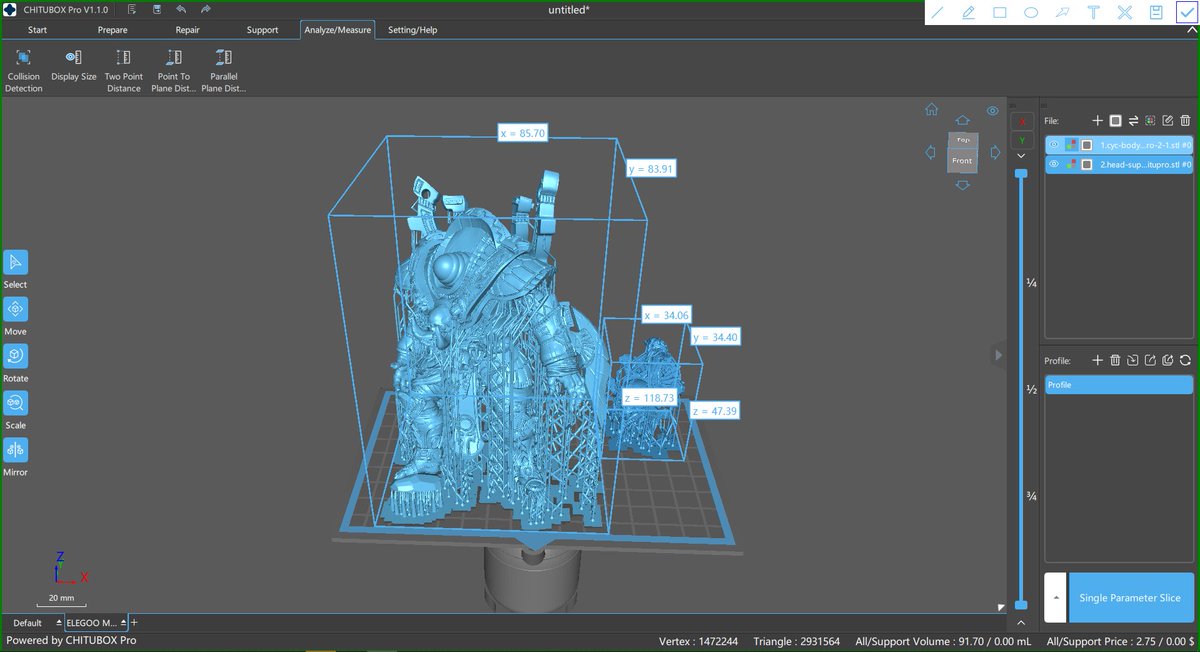This screenshot has width=1200, height=652.
Task: Click the bottom handle of layer slider
Action: tap(1021, 605)
